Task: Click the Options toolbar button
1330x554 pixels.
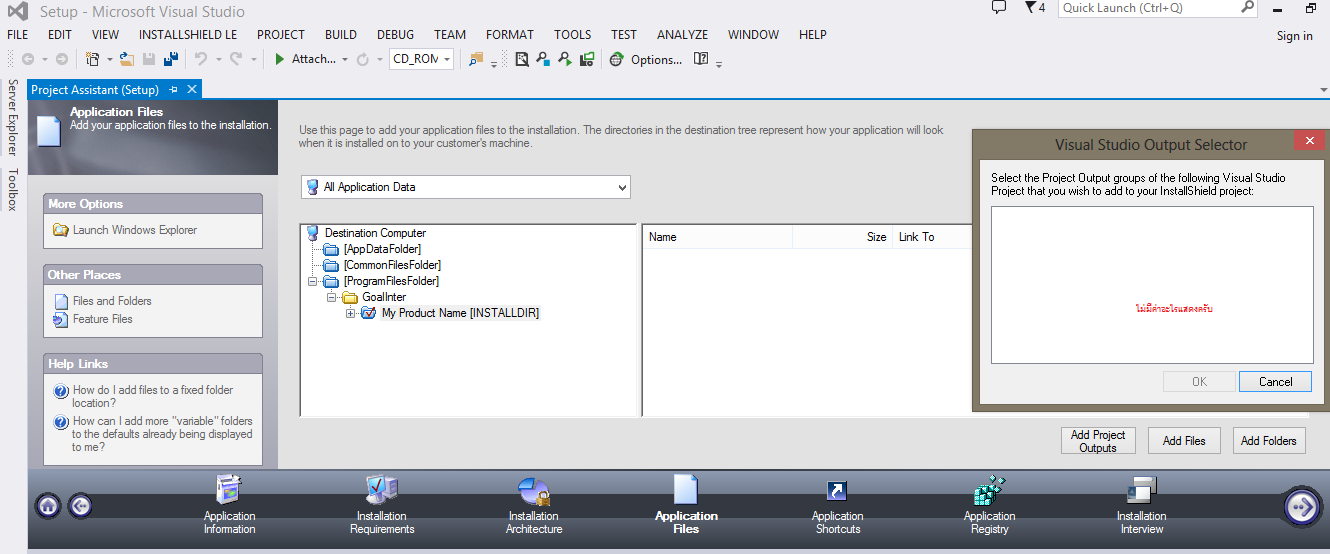Action: pyautogui.click(x=656, y=60)
